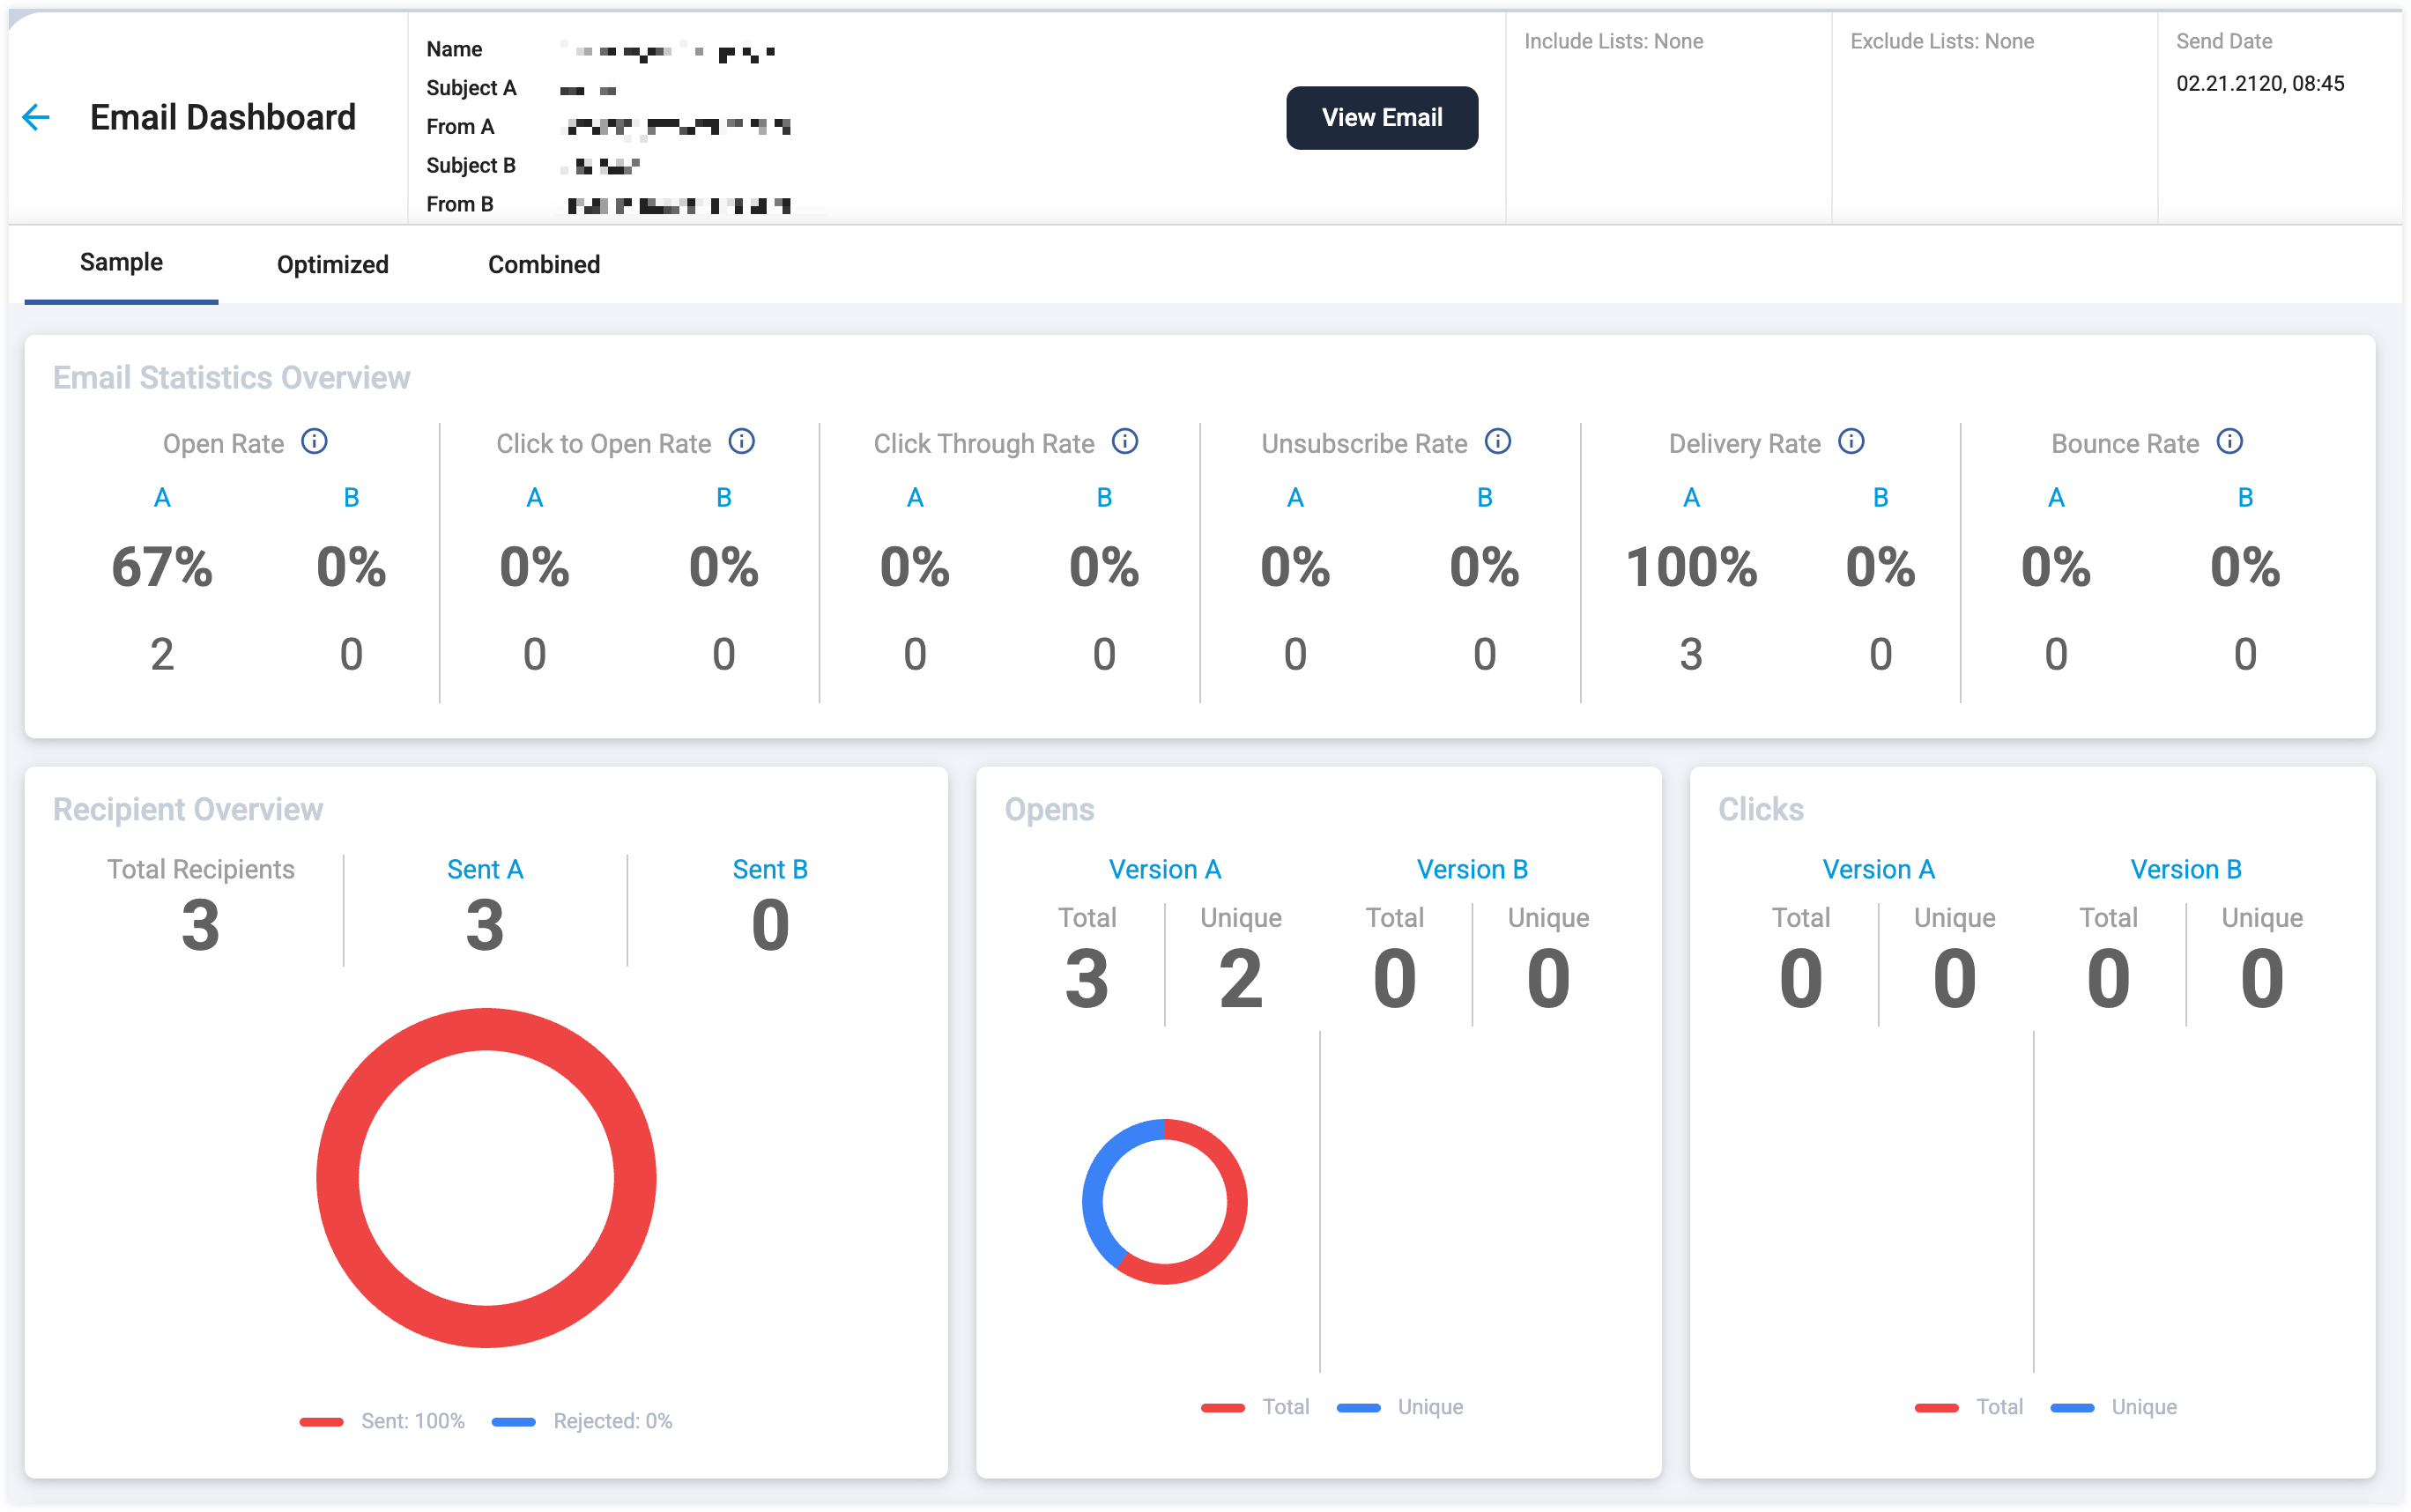Open the Delivery Rate info icon

1851,441
